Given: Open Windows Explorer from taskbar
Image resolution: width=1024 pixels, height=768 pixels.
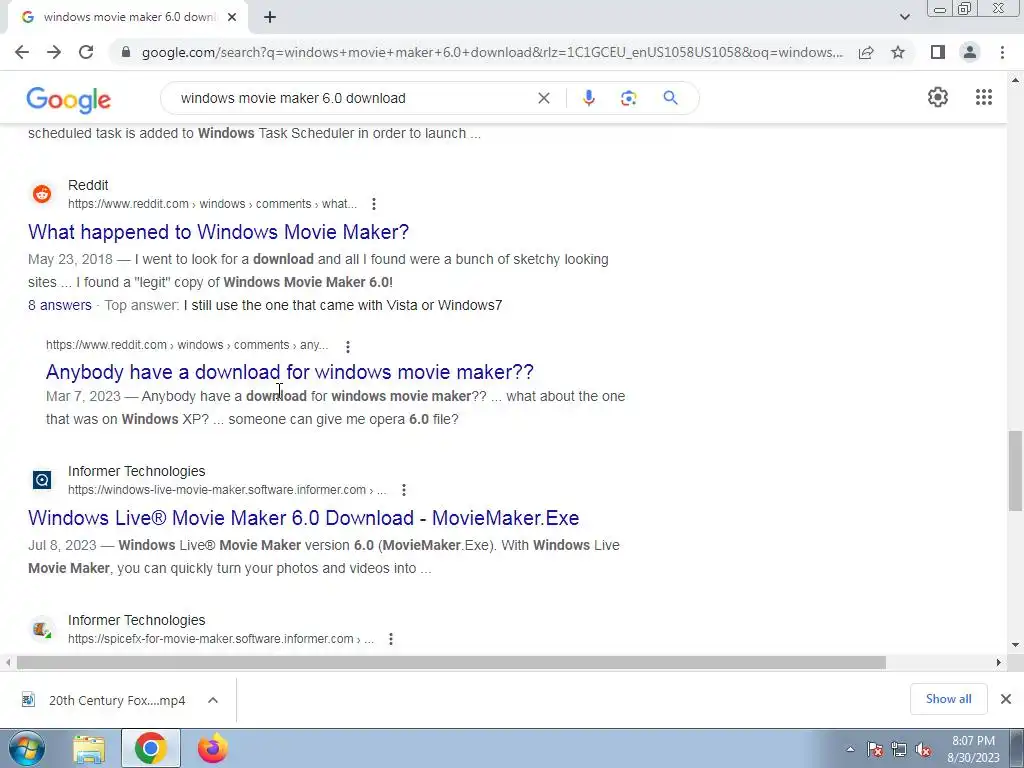Looking at the screenshot, I should 89,749.
